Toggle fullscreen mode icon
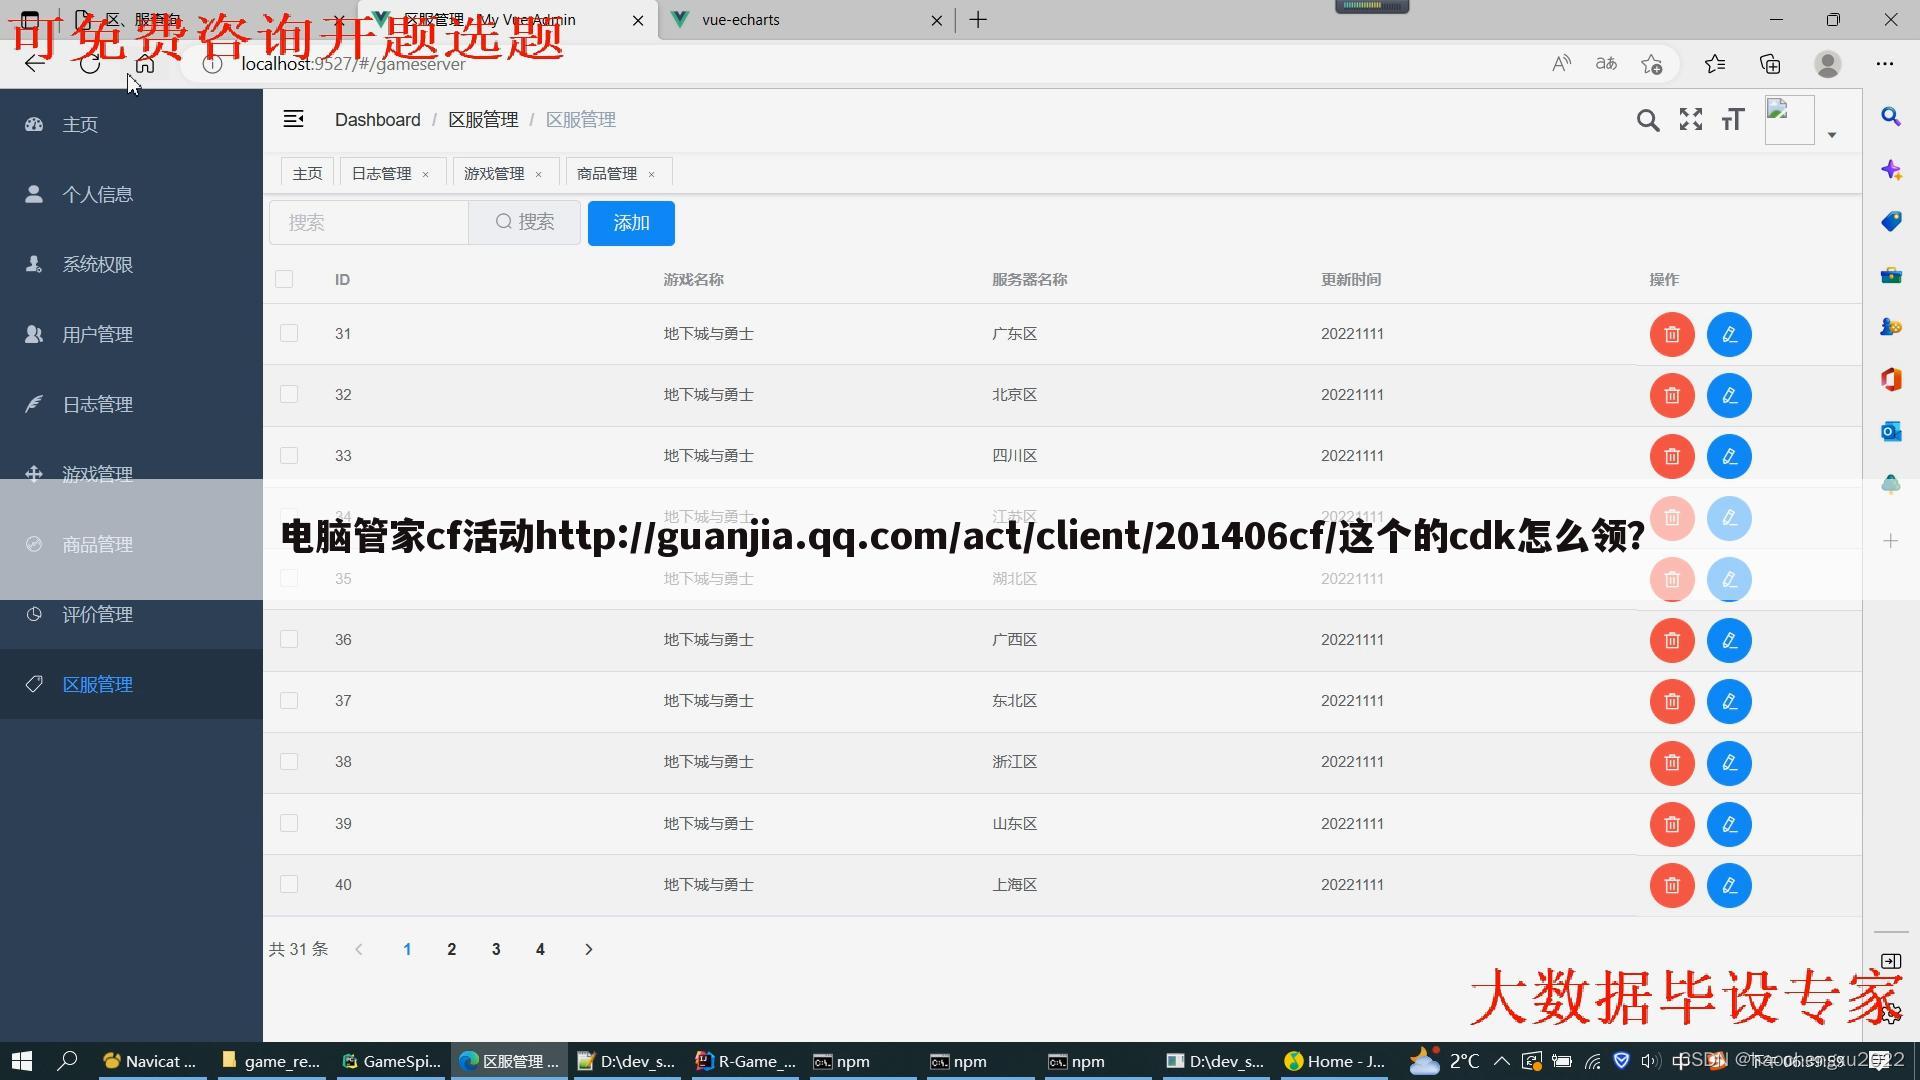This screenshot has width=1920, height=1080. click(1690, 120)
